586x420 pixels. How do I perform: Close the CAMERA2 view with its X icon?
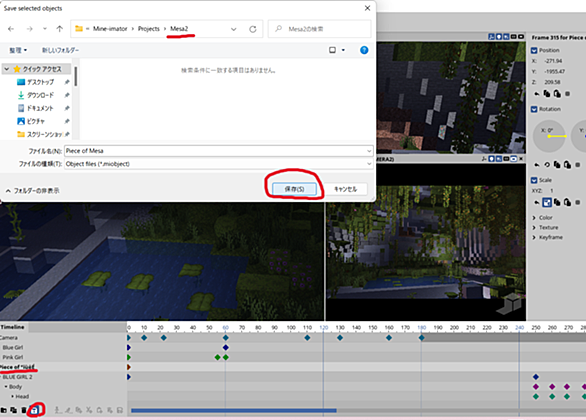[521, 159]
